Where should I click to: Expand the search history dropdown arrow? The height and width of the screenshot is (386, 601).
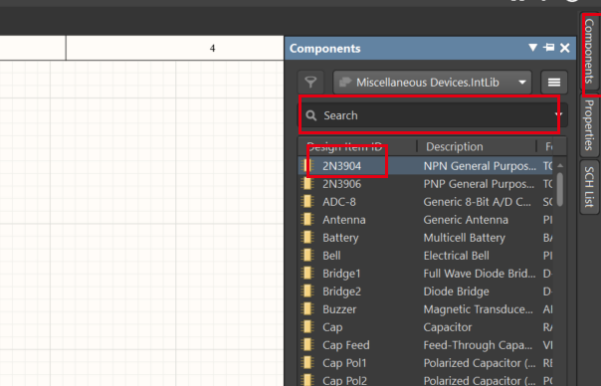pyautogui.click(x=558, y=114)
